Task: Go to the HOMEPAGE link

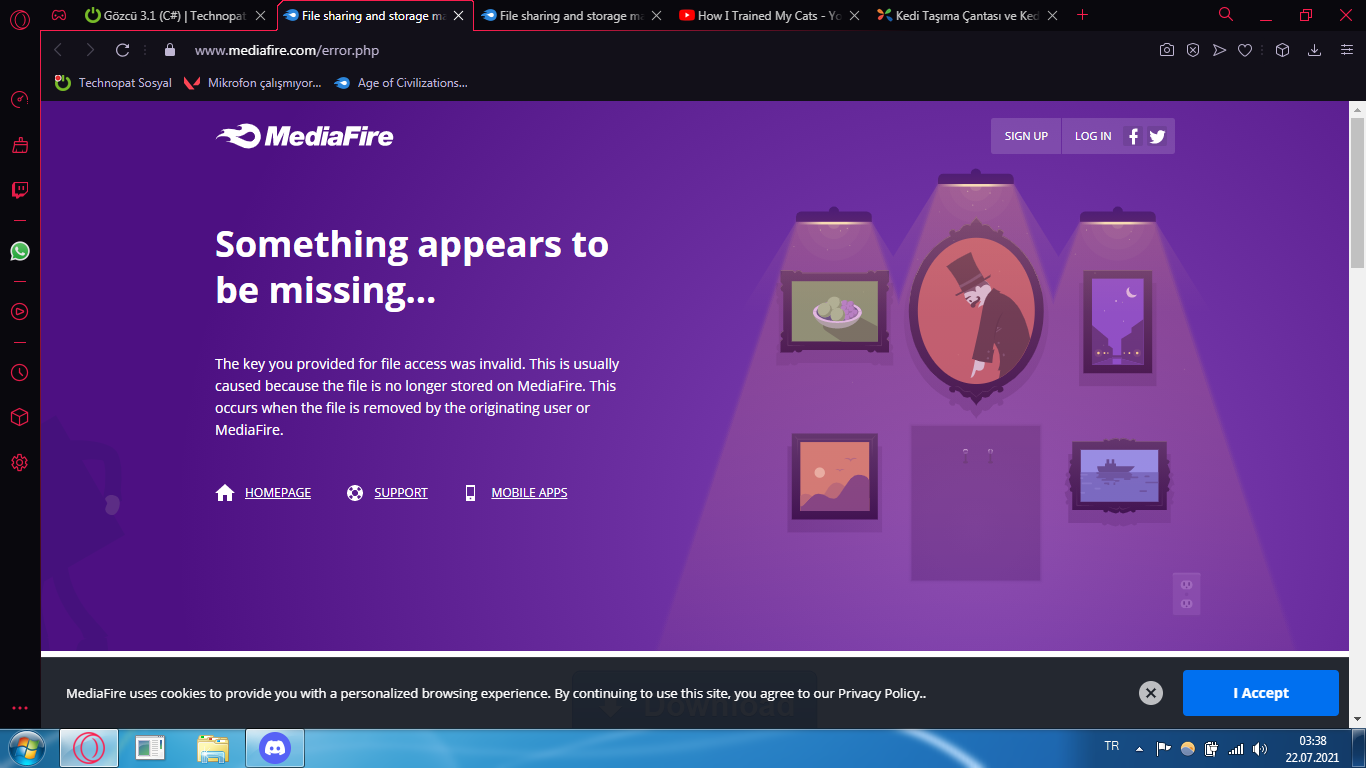Action: pyautogui.click(x=278, y=493)
